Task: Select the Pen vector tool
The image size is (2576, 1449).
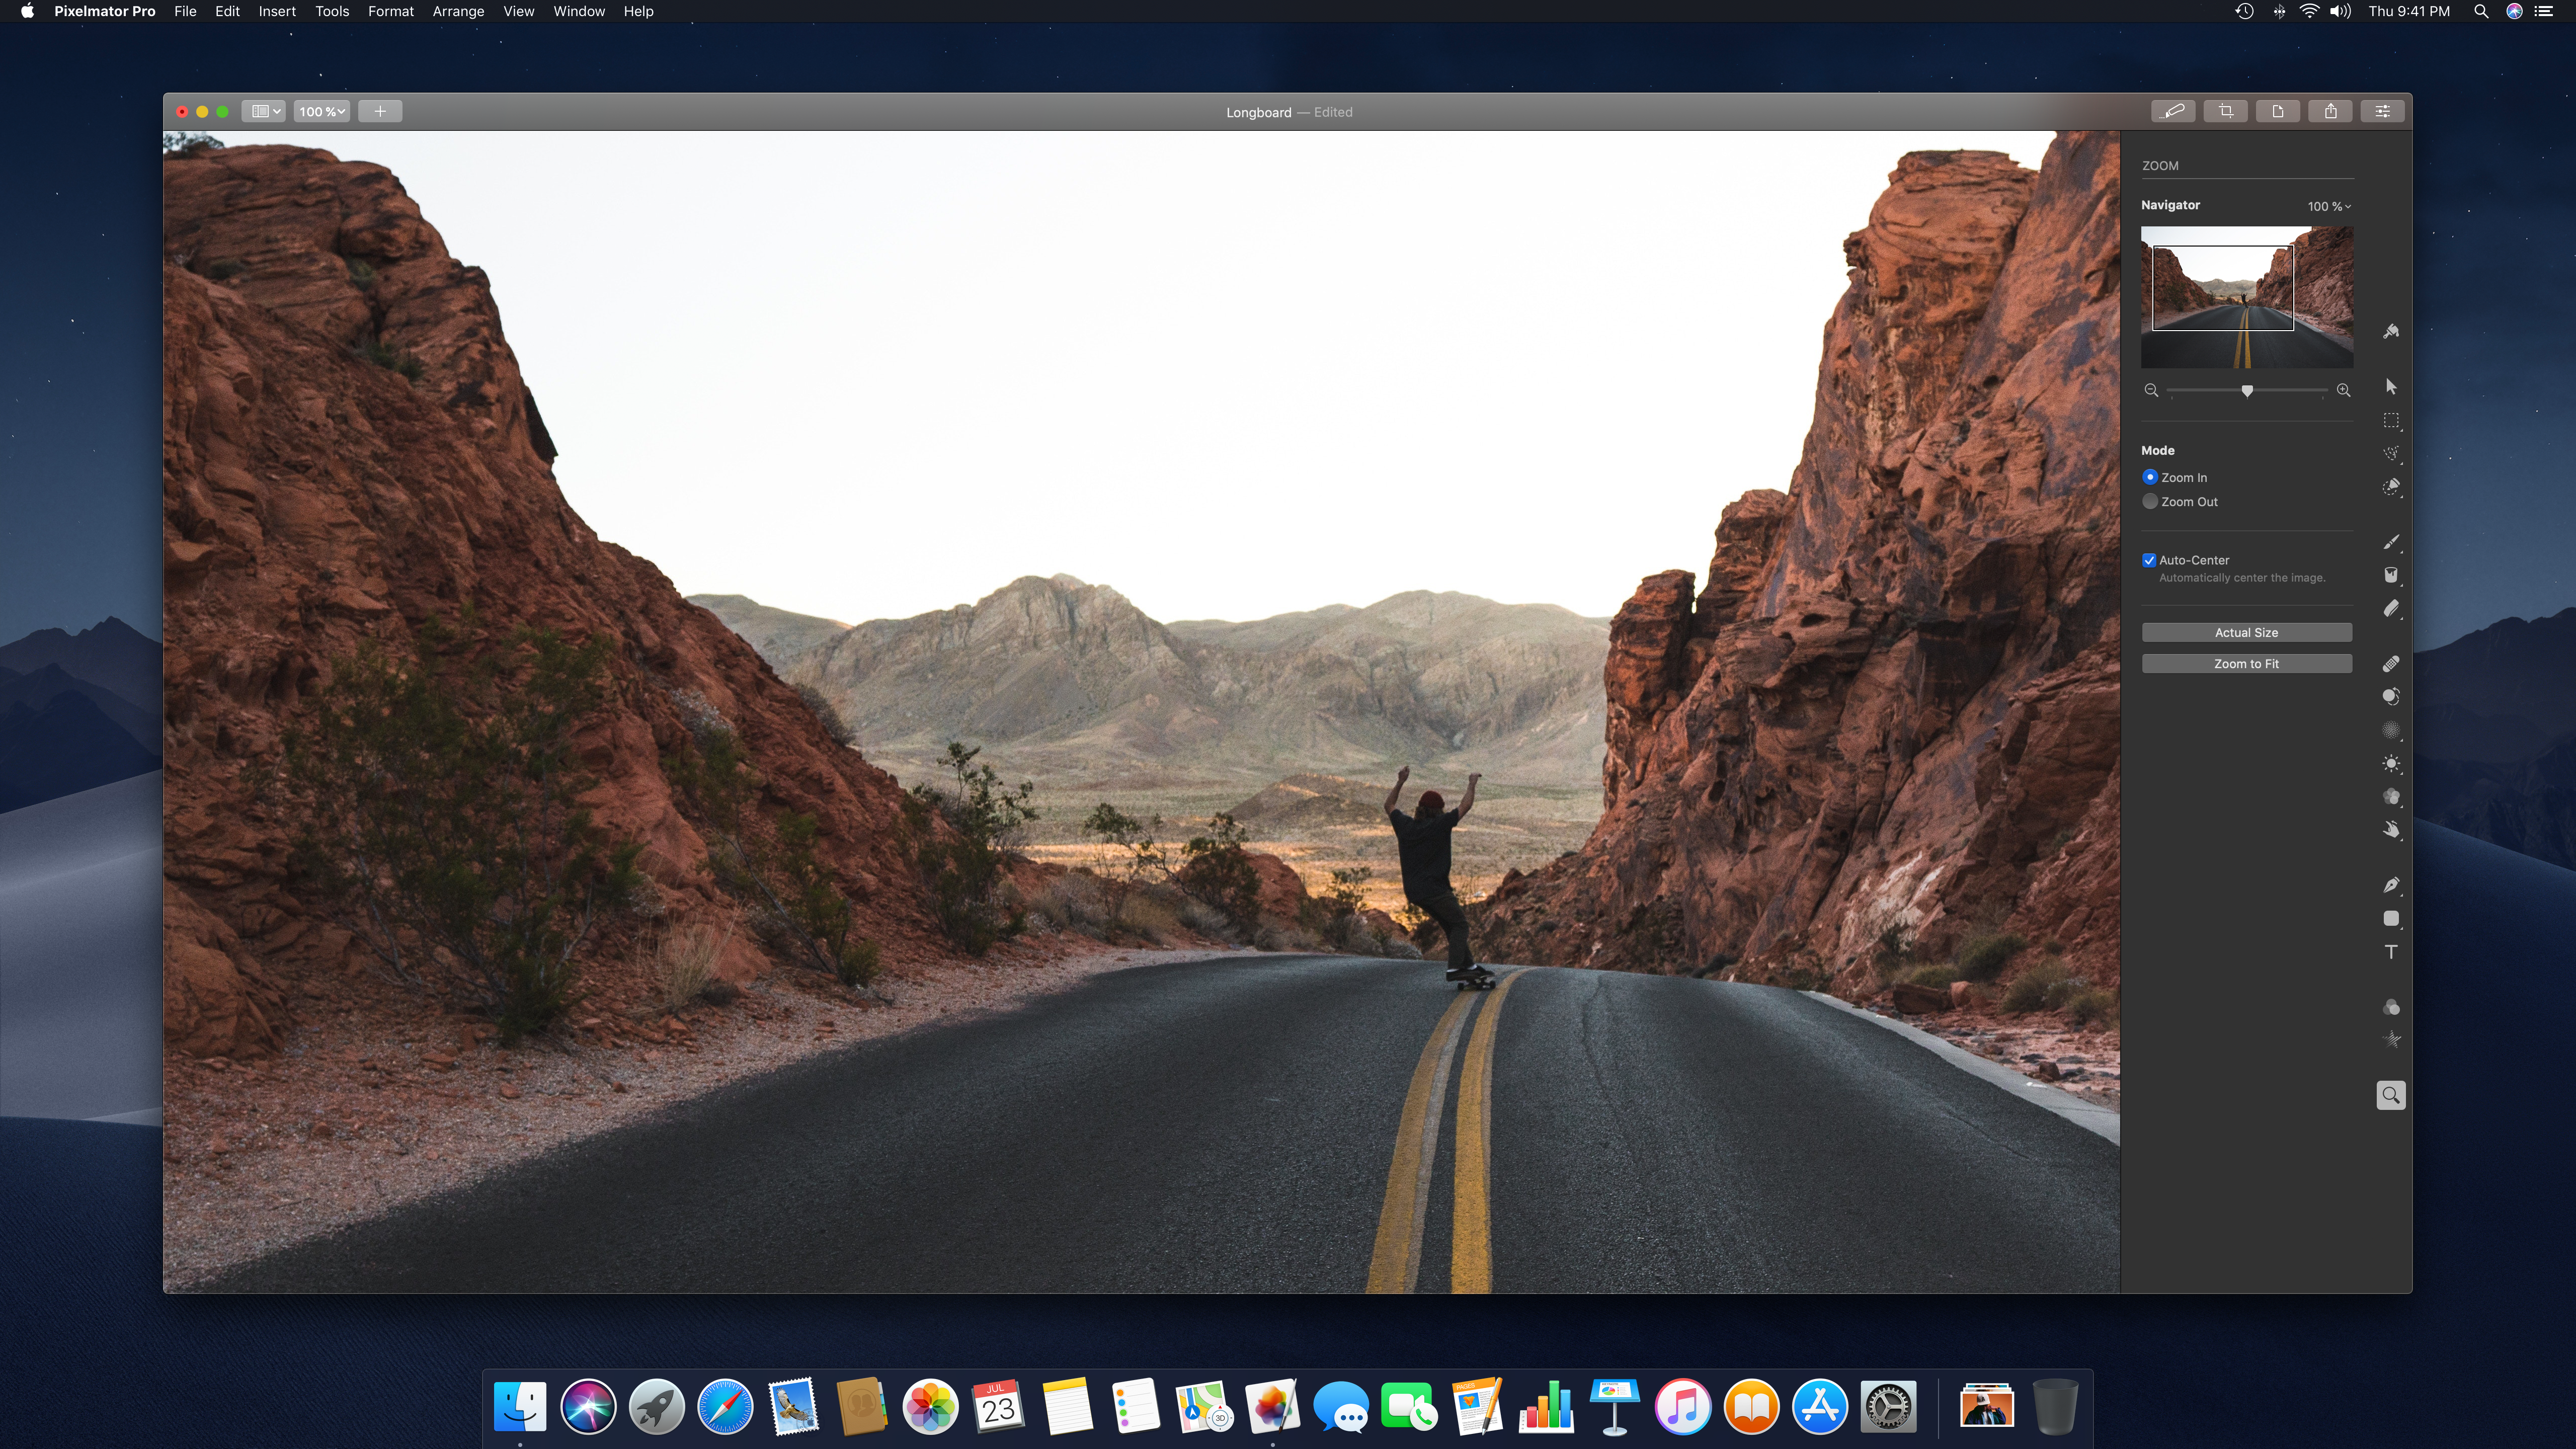Action: (x=2391, y=885)
